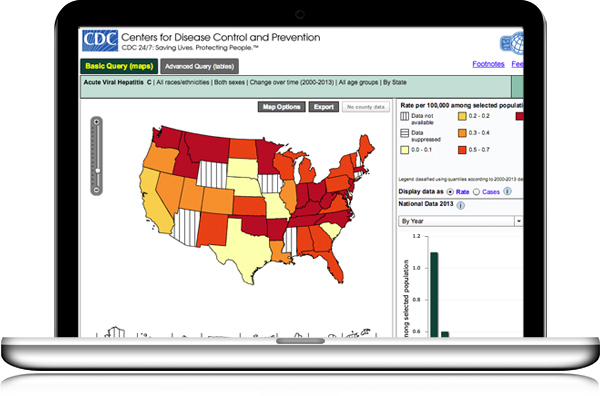Select the Rate radio button
The image size is (600, 396).
click(x=450, y=192)
